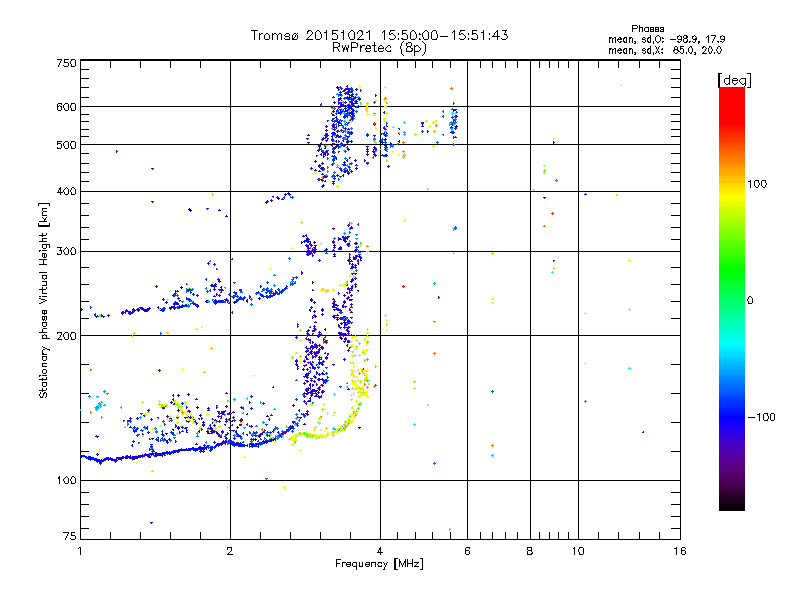Screen dimensions: 800x600
Task: Click the y-axis label '750'
Action: 66,63
